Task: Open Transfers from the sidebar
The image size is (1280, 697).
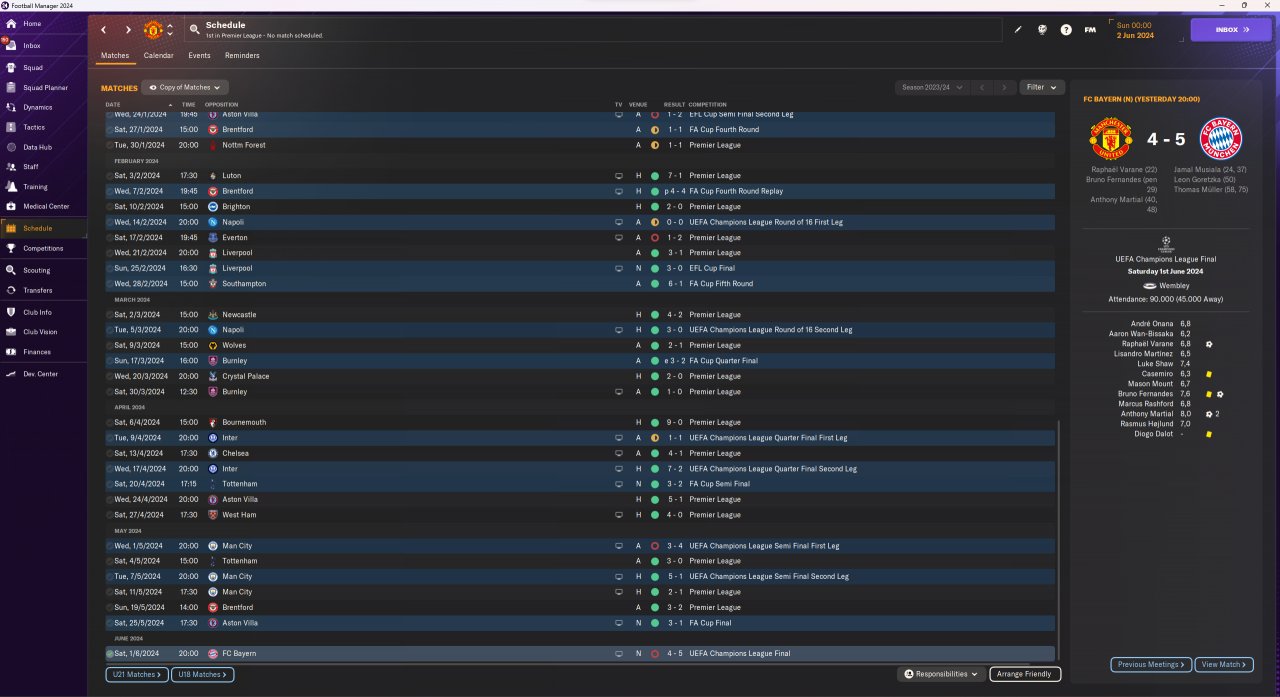Action: click(37, 290)
